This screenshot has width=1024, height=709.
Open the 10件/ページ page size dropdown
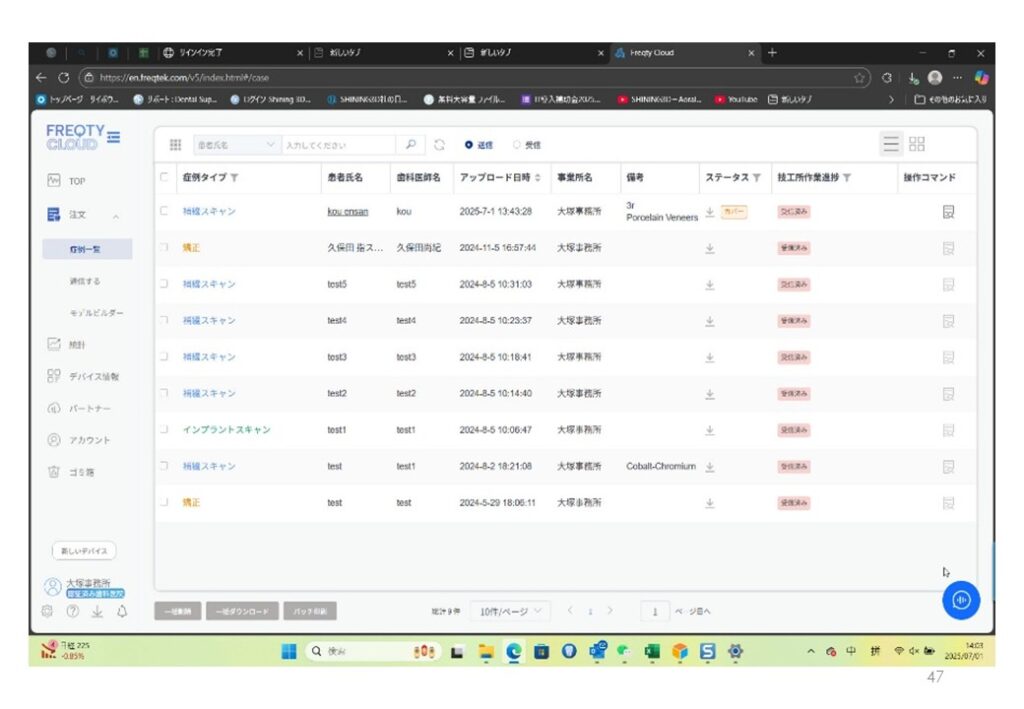512,610
